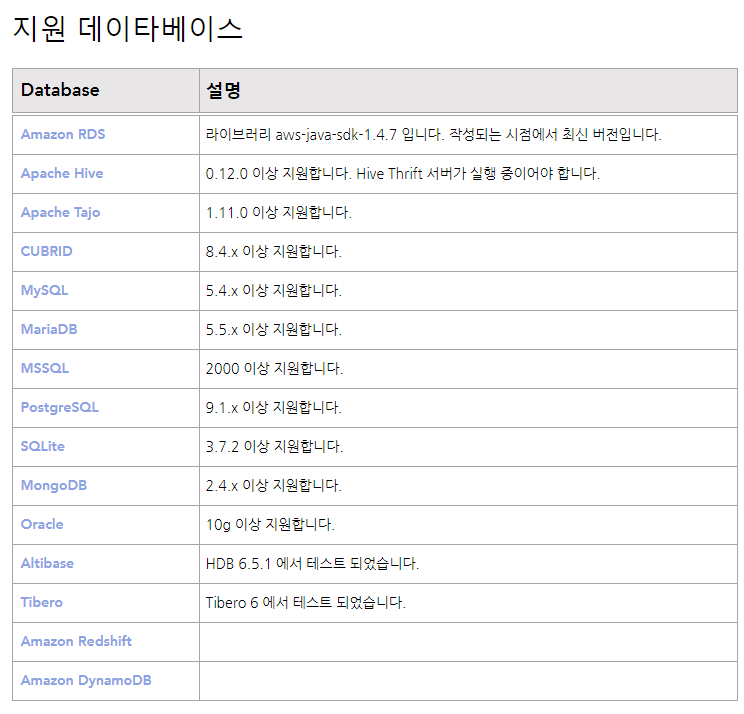The height and width of the screenshot is (714, 744).
Task: Click the '지원 데이타베이스' page heading
Action: coord(128,28)
